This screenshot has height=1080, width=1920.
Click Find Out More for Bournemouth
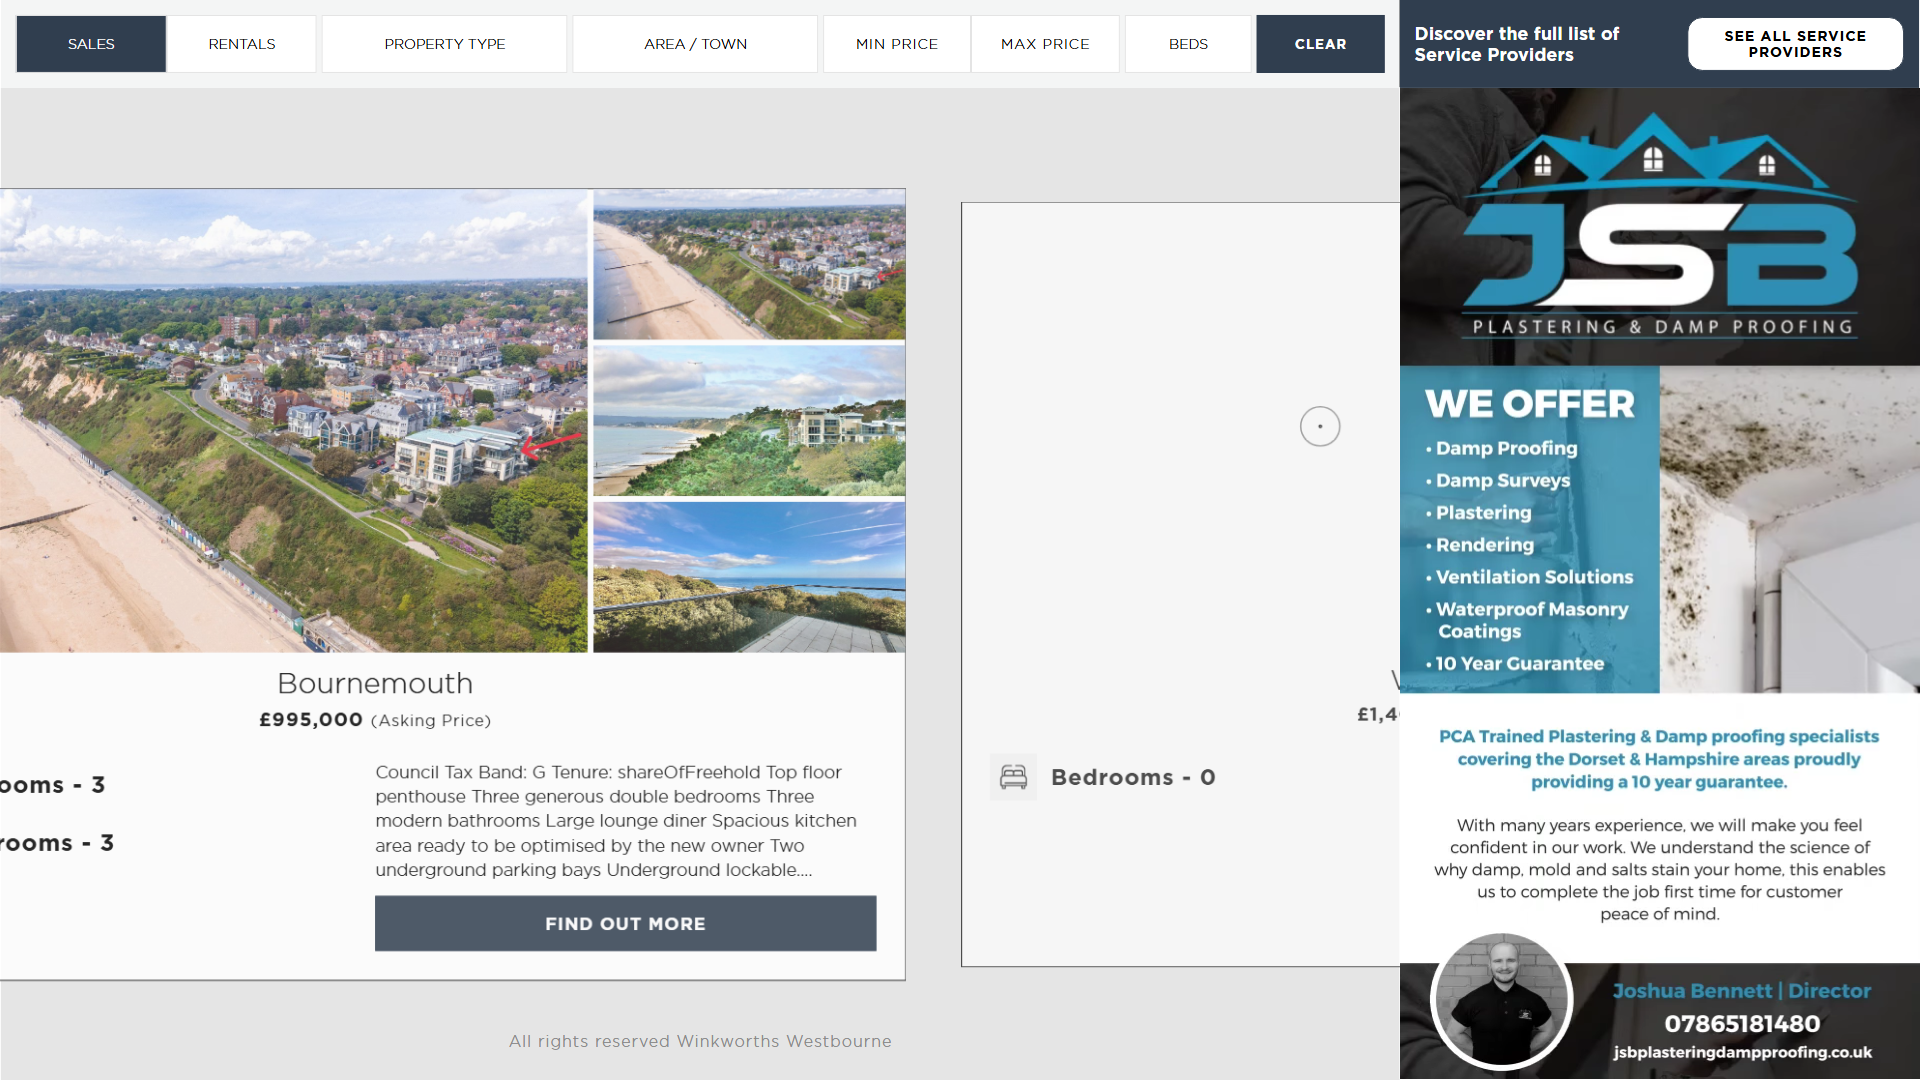(625, 923)
